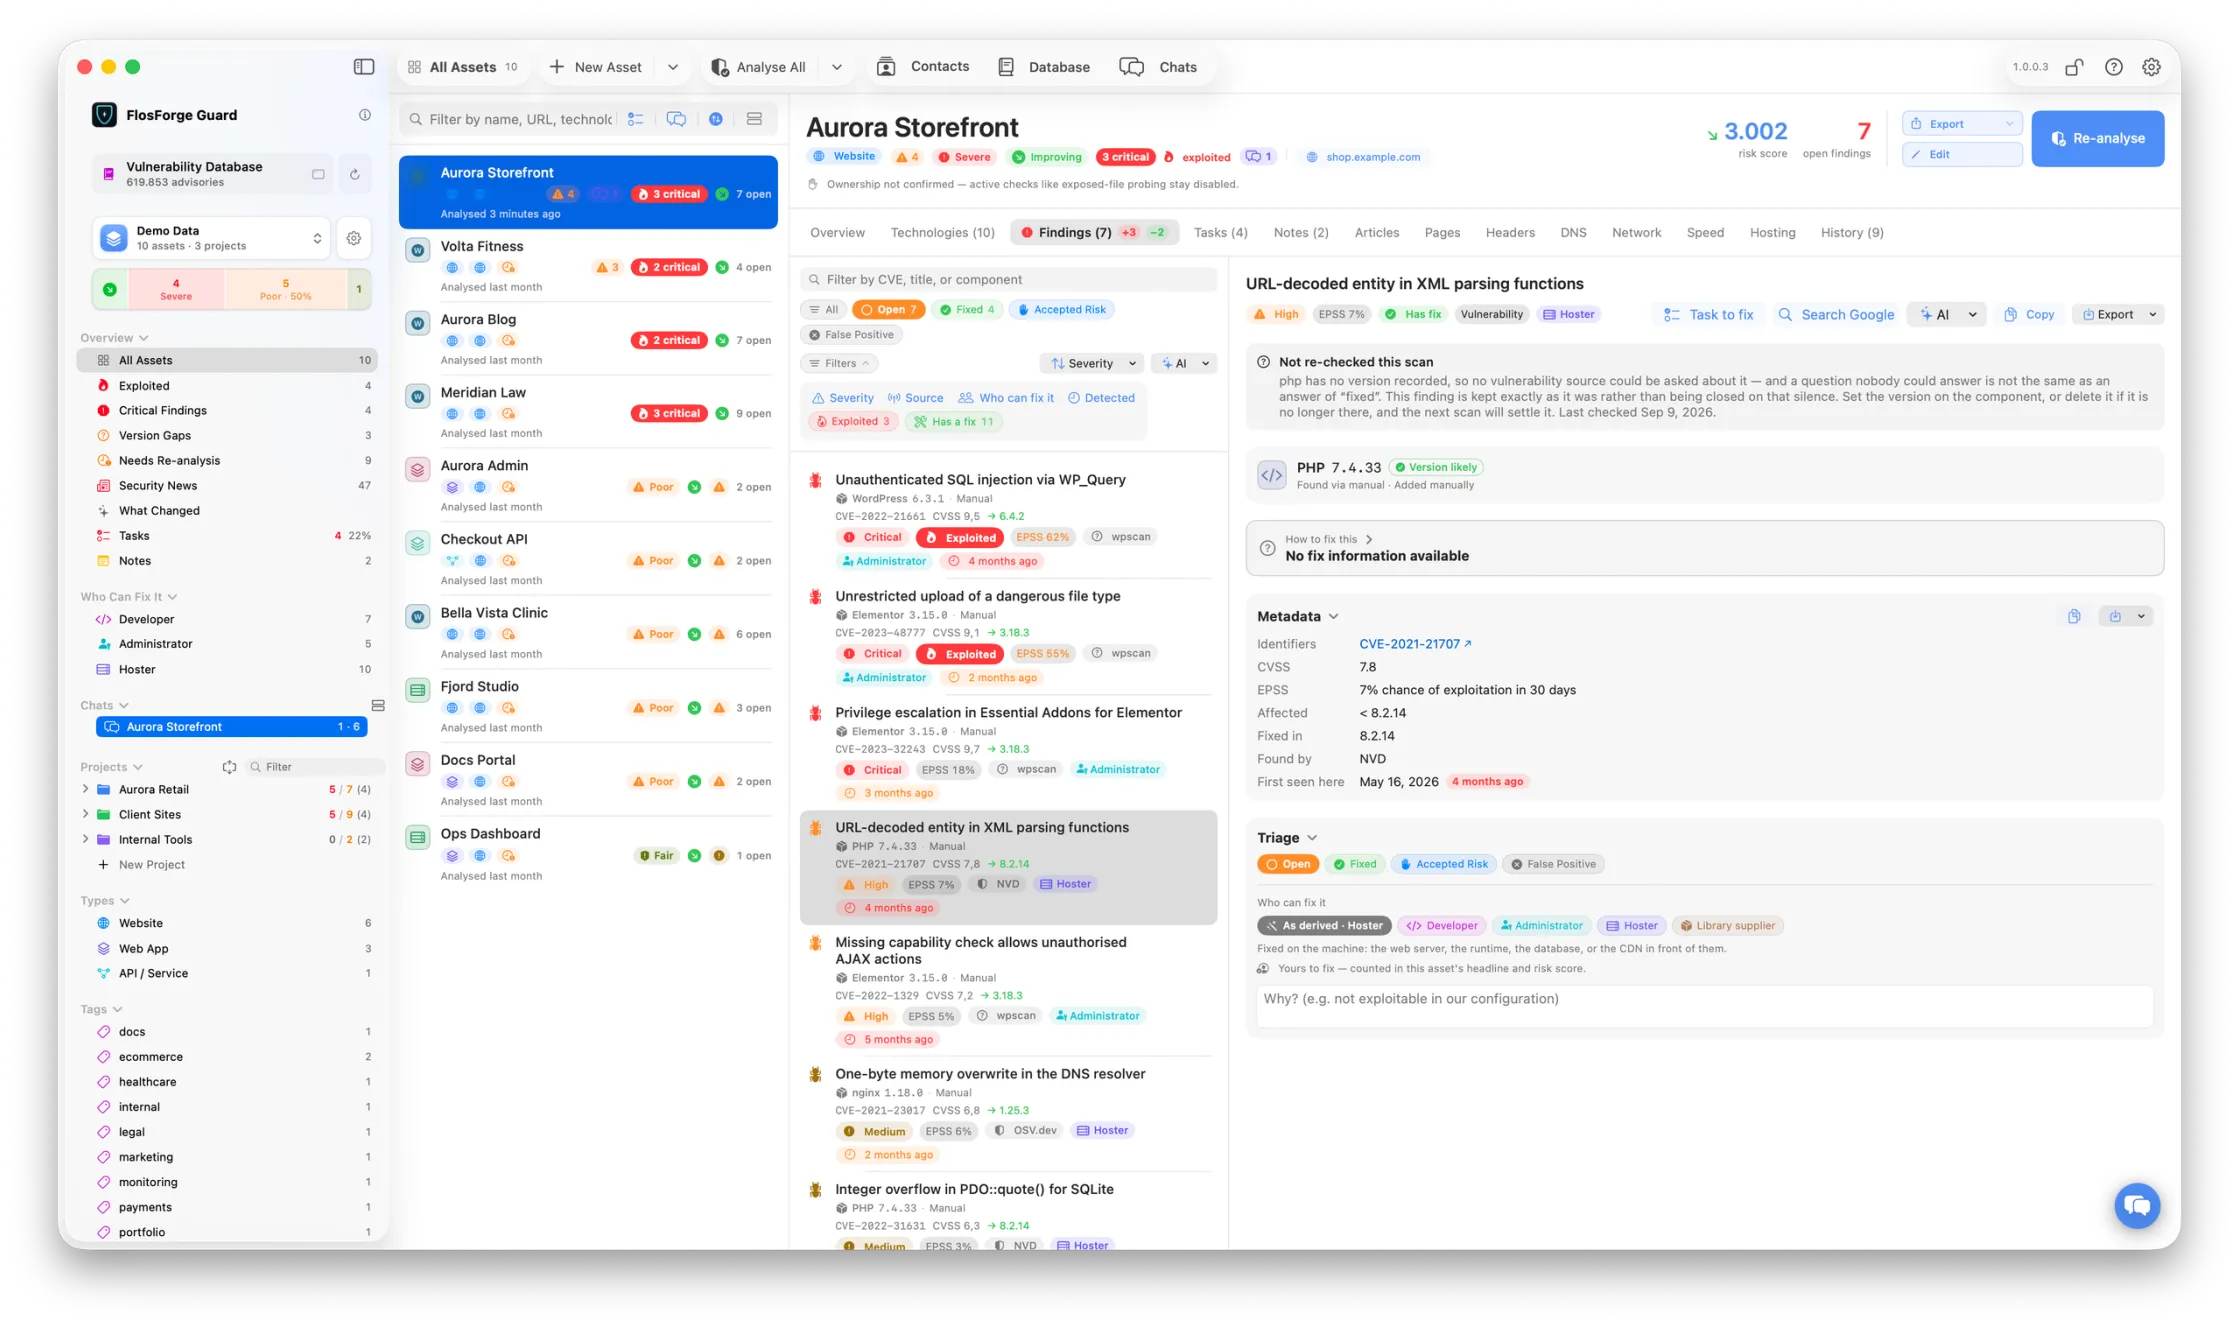Image resolution: width=2240 pixels, height=1327 pixels.
Task: Expand the Aurora Retail project
Action: coord(86,790)
